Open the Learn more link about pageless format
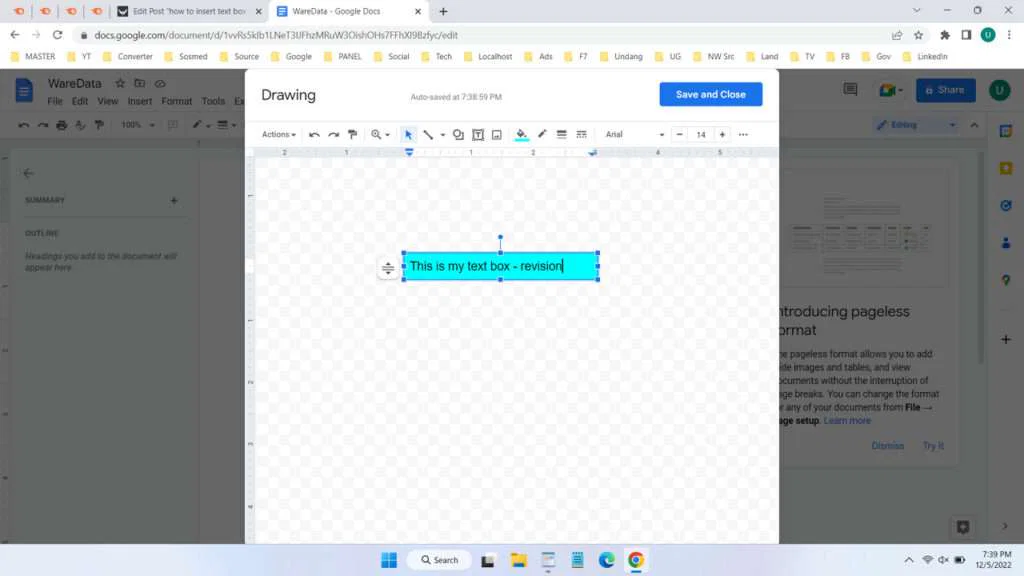 click(x=846, y=420)
